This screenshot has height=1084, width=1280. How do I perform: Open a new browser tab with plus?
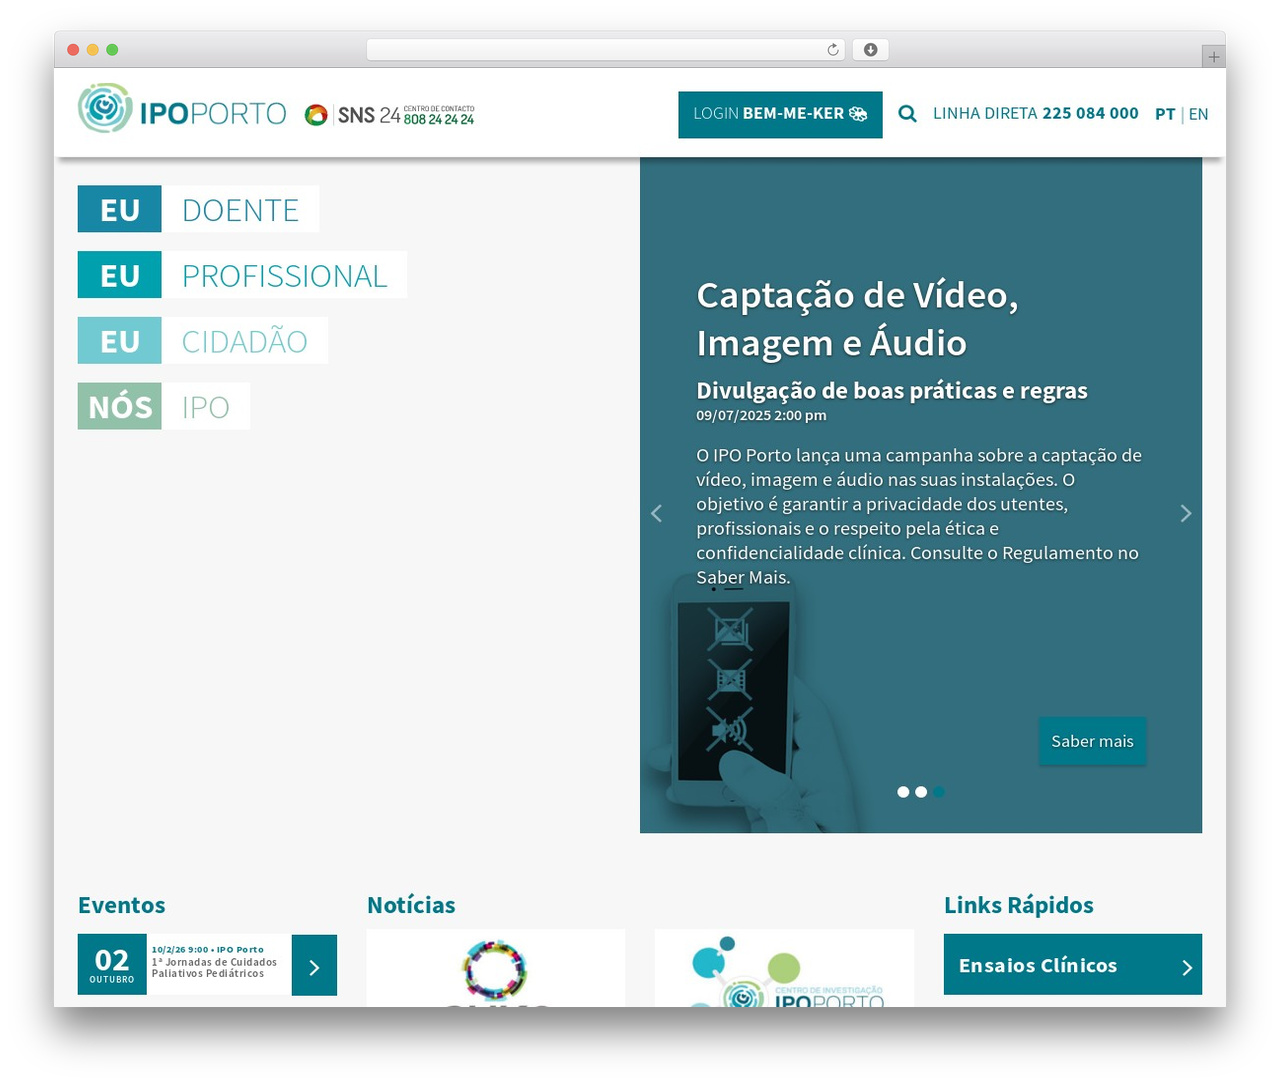coord(1213,57)
